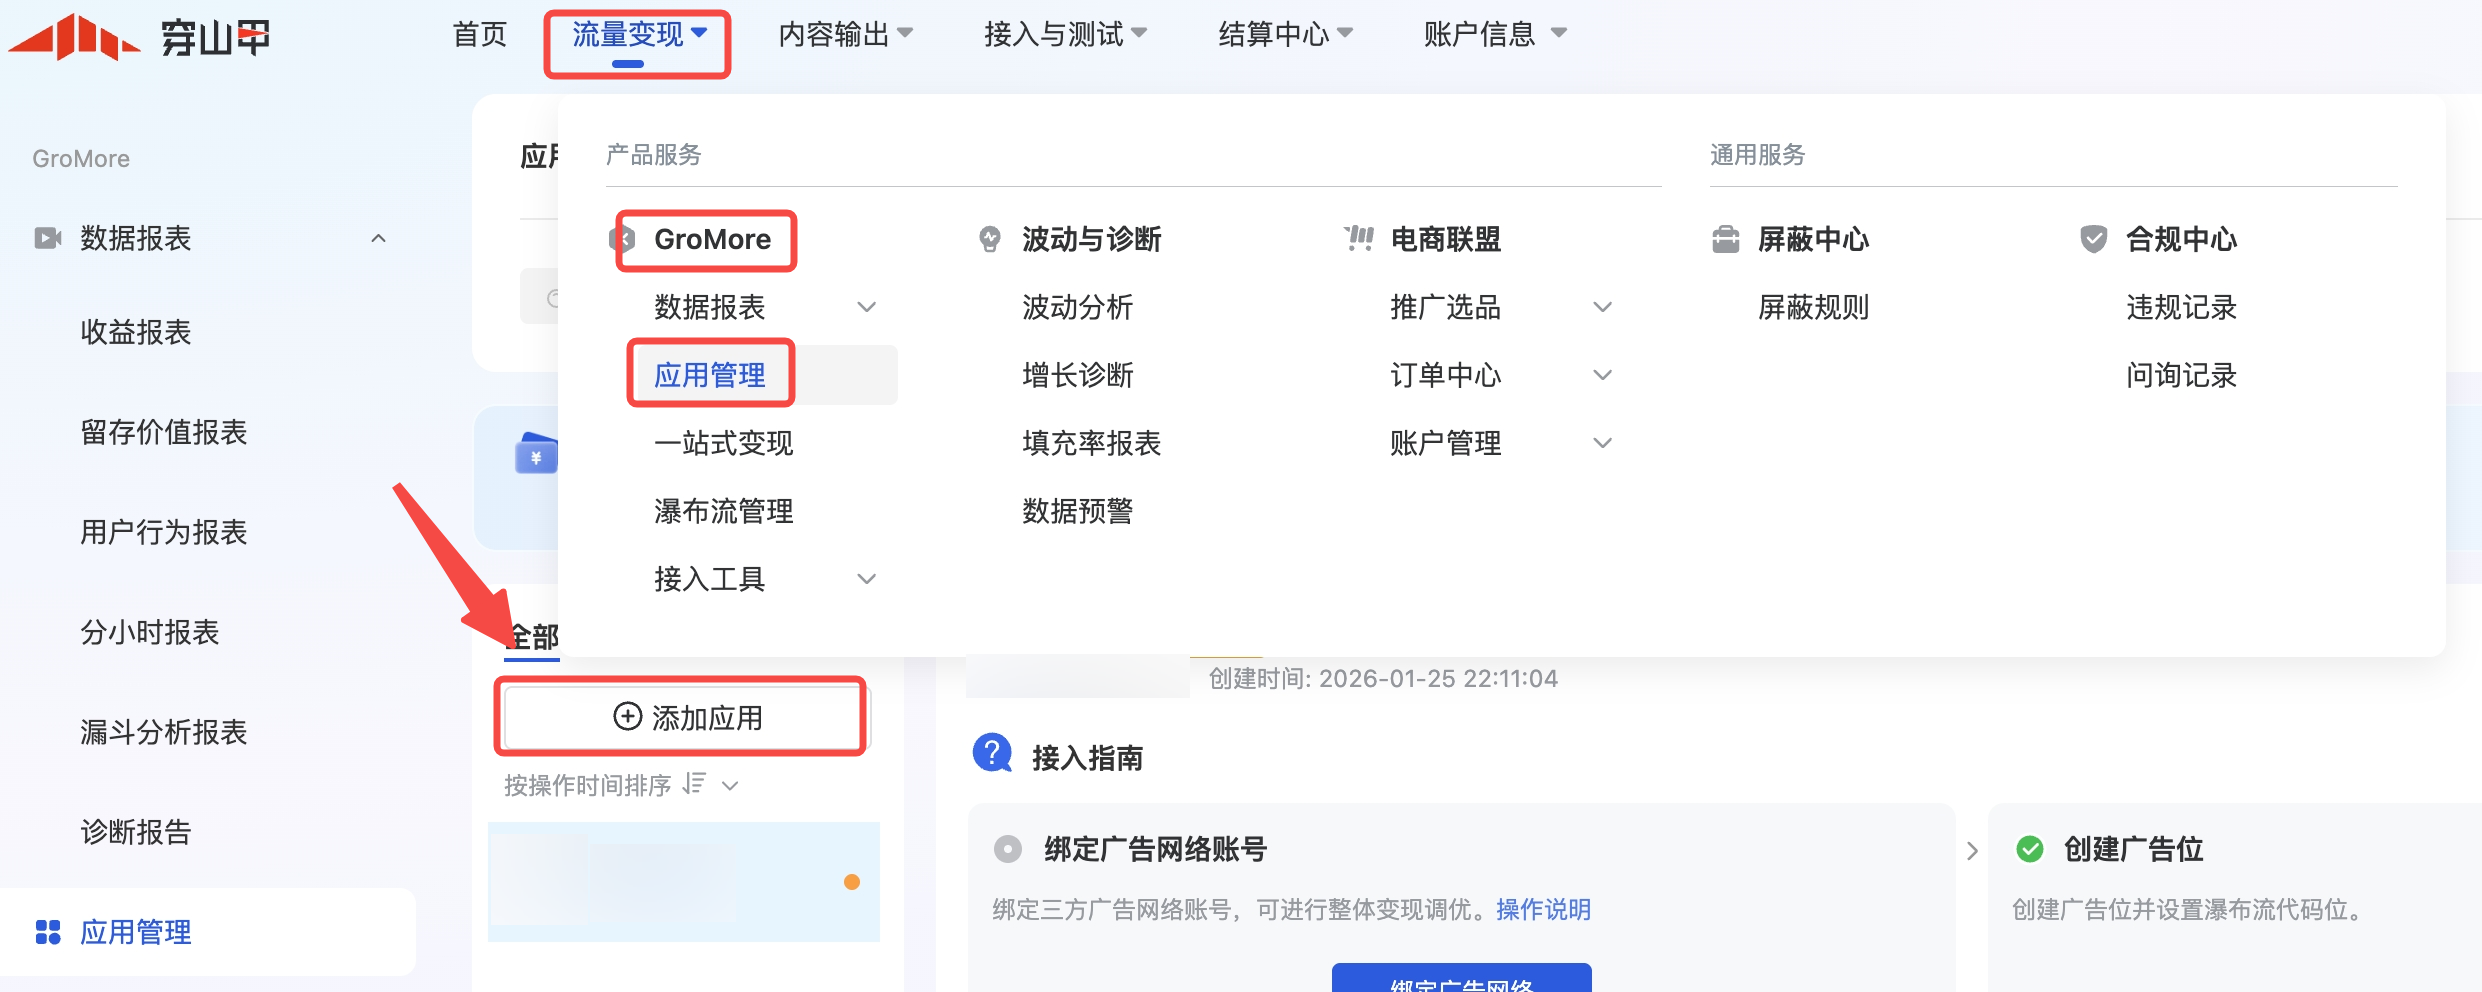This screenshot has width=2482, height=992.
Task: Select 瀑布流管理 in the dropdown menu
Action: coord(723,511)
